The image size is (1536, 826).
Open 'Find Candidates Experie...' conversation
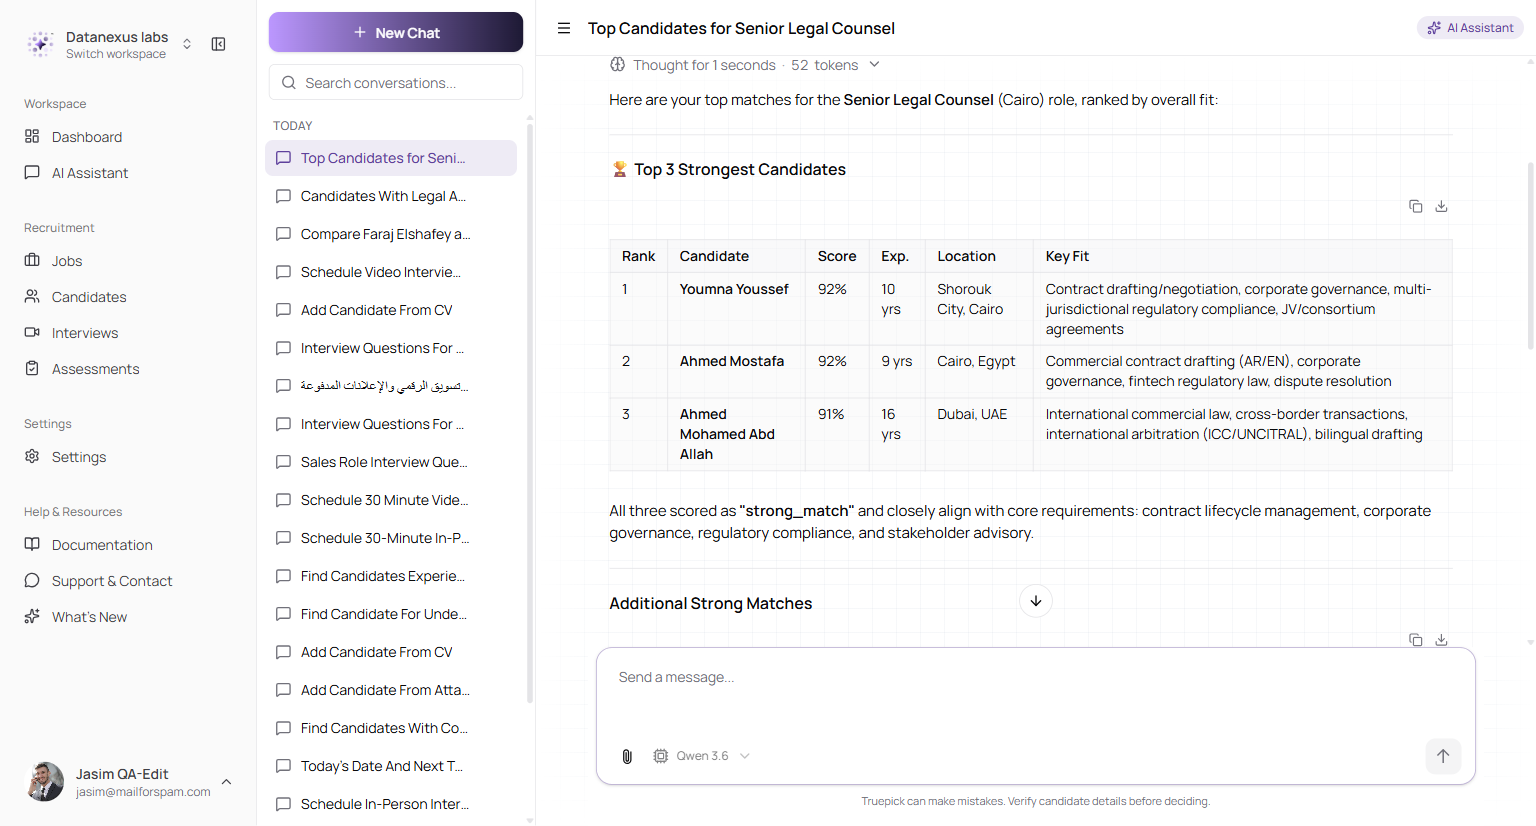coord(391,576)
